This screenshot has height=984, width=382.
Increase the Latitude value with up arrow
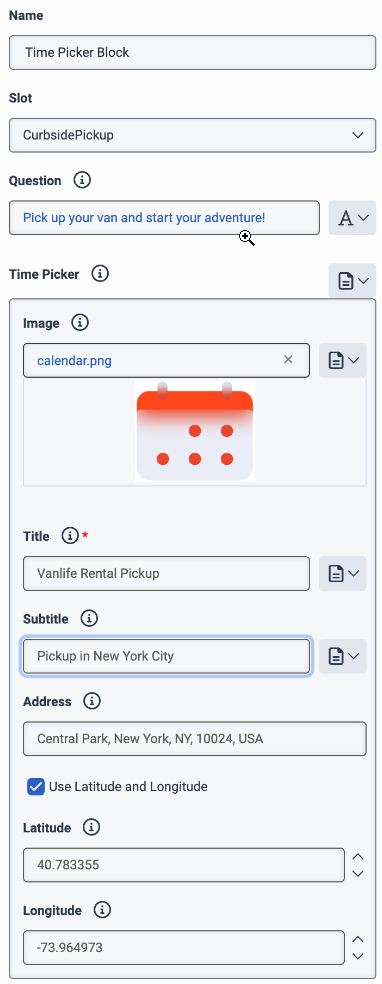[x=358, y=857]
